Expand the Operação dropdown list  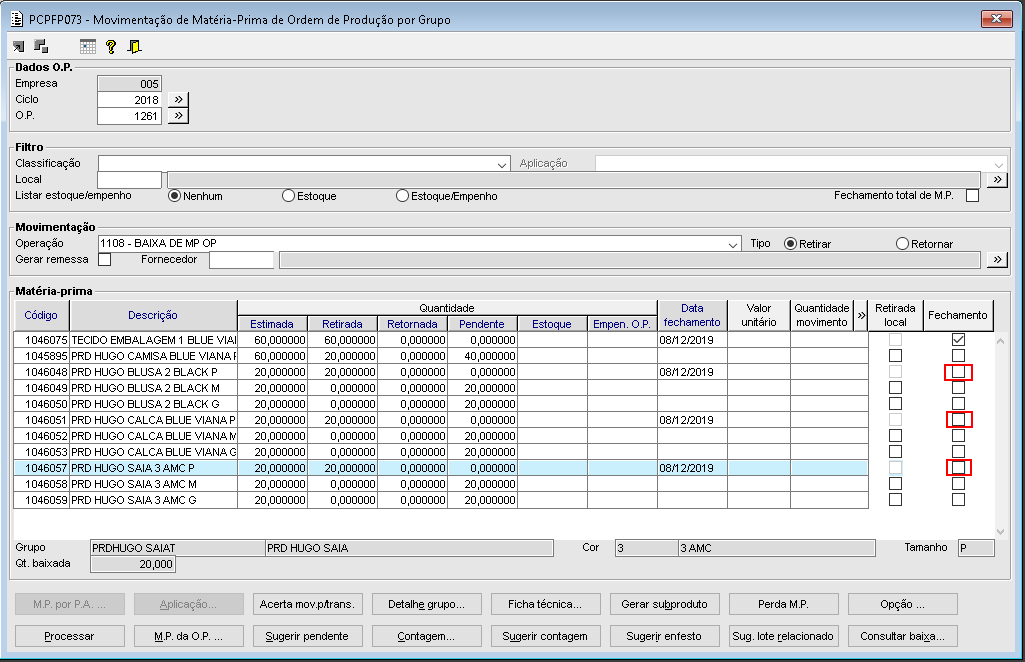[x=733, y=244]
